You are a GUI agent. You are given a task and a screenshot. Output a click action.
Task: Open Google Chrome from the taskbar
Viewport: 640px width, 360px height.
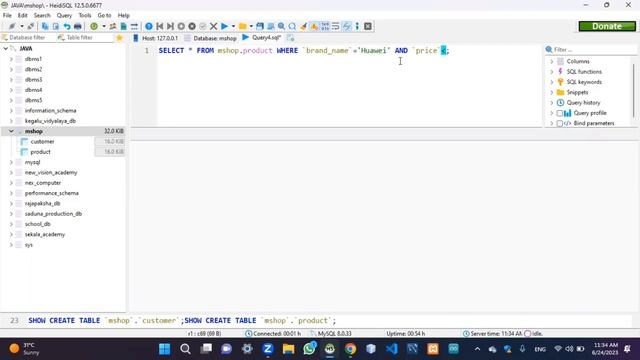tap(350, 349)
